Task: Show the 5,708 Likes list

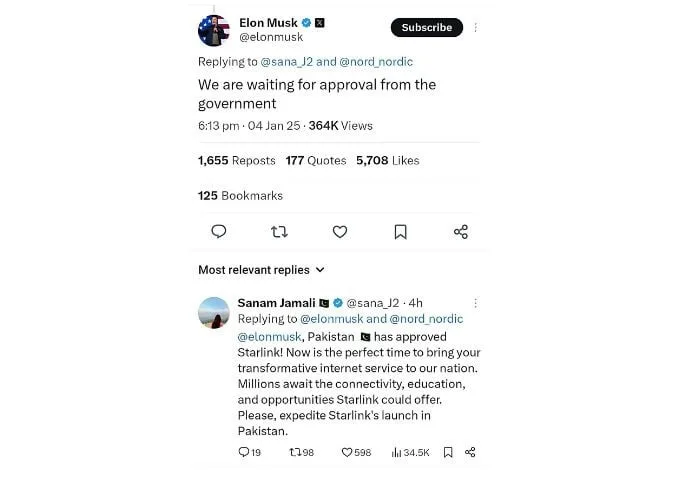Action: (388, 160)
